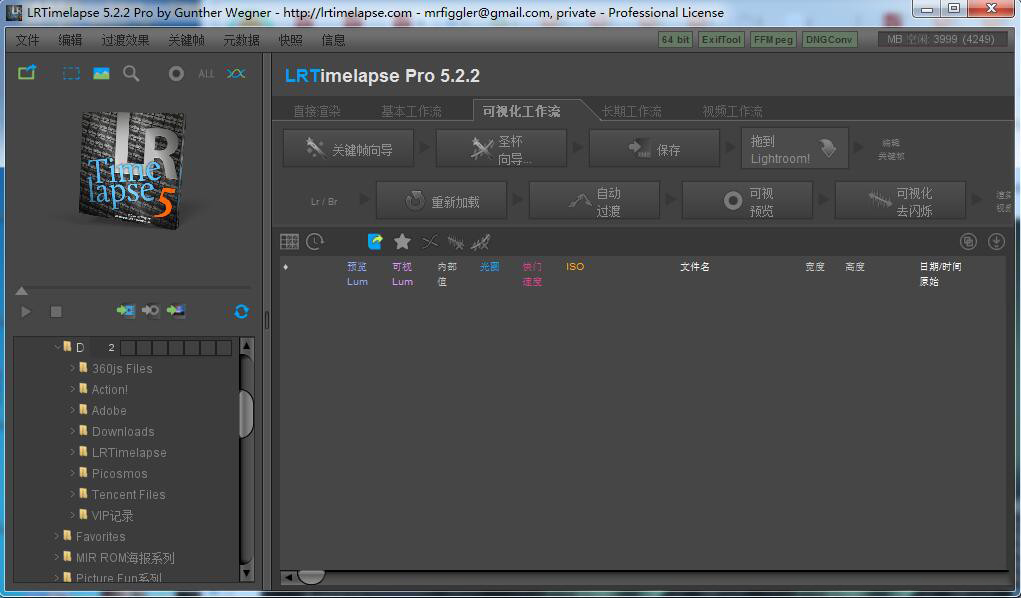1021x598 pixels.
Task: Click the blue share arrow icon above table
Action: click(x=375, y=242)
